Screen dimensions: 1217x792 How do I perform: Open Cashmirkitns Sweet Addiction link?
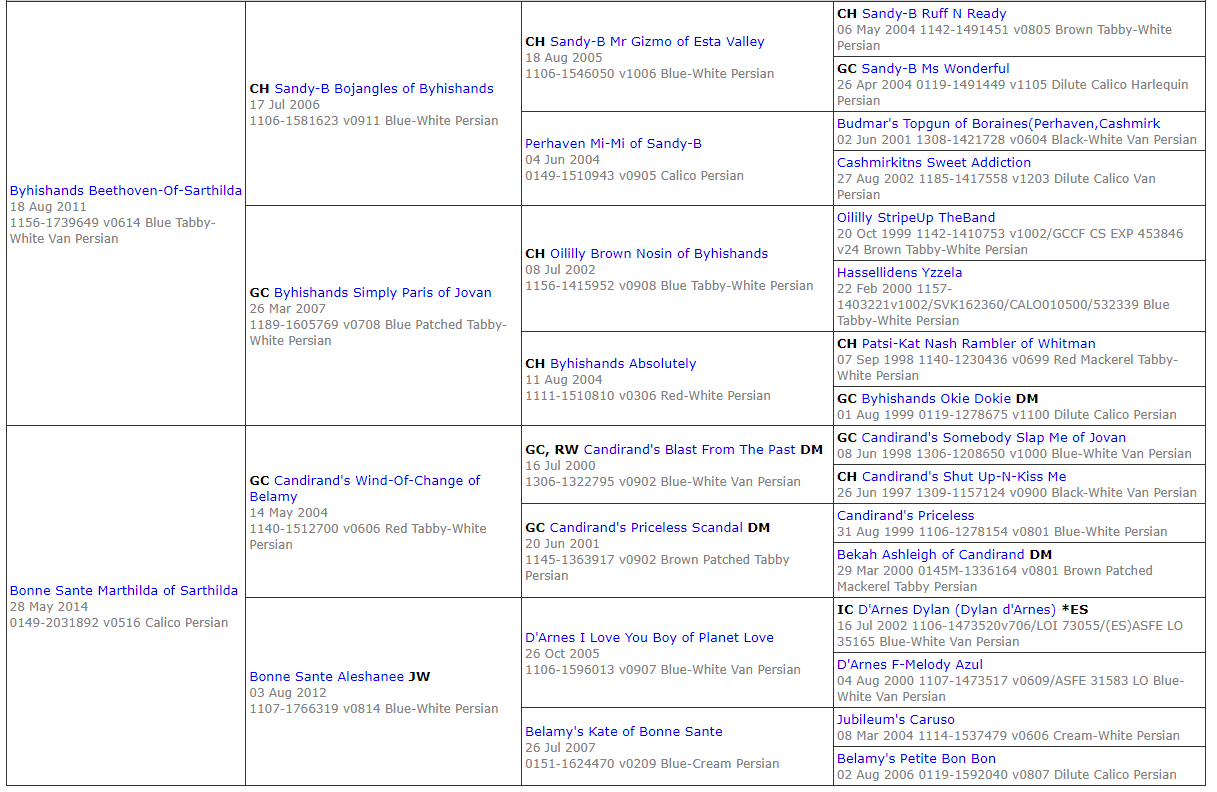(x=933, y=163)
